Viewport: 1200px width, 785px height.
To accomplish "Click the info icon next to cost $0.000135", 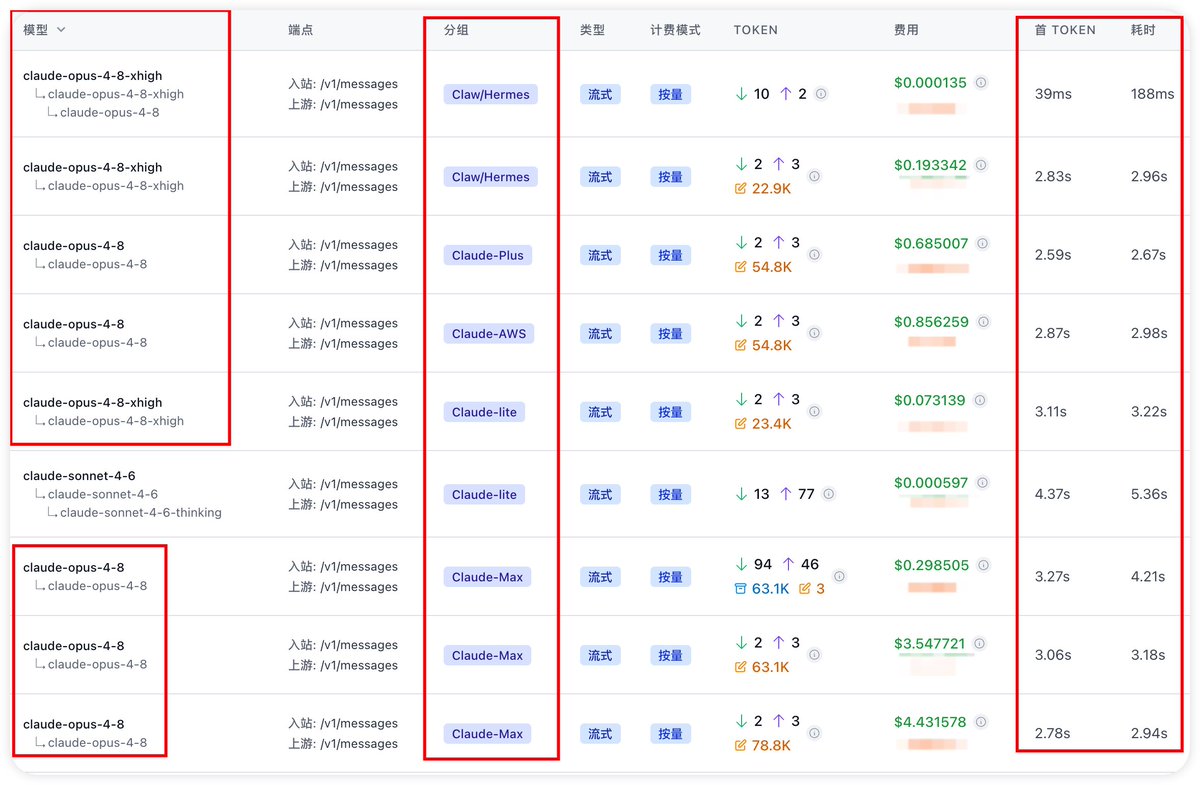I will tap(981, 82).
